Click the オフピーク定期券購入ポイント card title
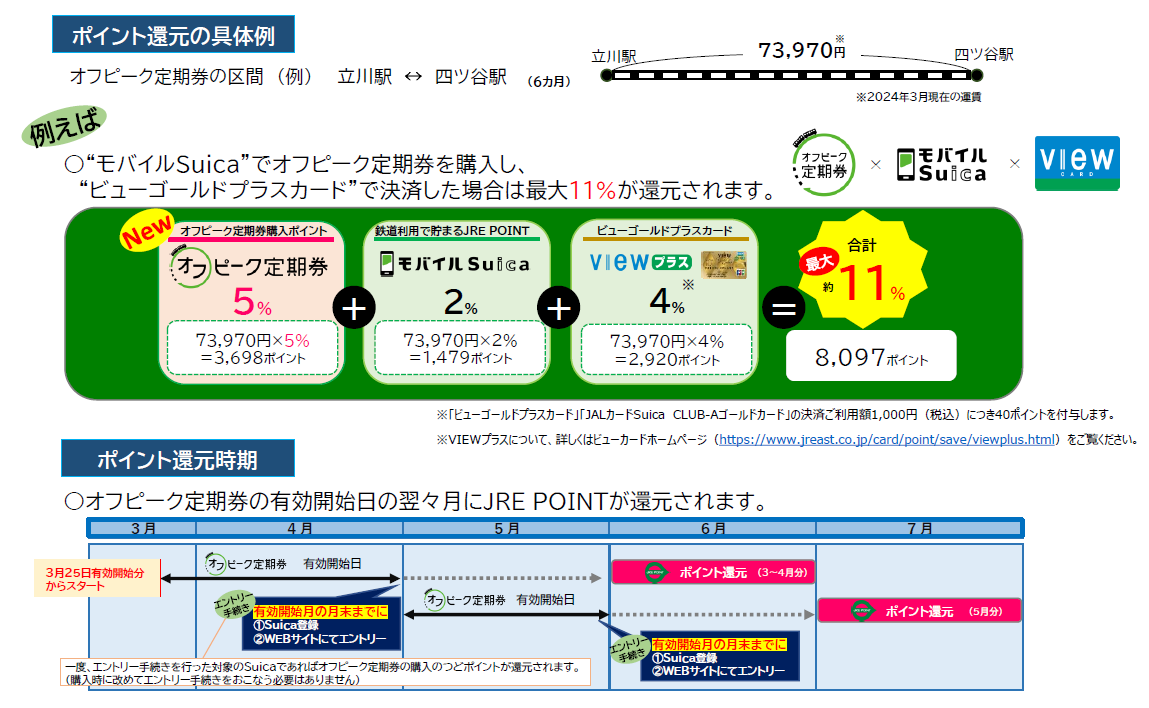The height and width of the screenshot is (708, 1149). tap(254, 231)
